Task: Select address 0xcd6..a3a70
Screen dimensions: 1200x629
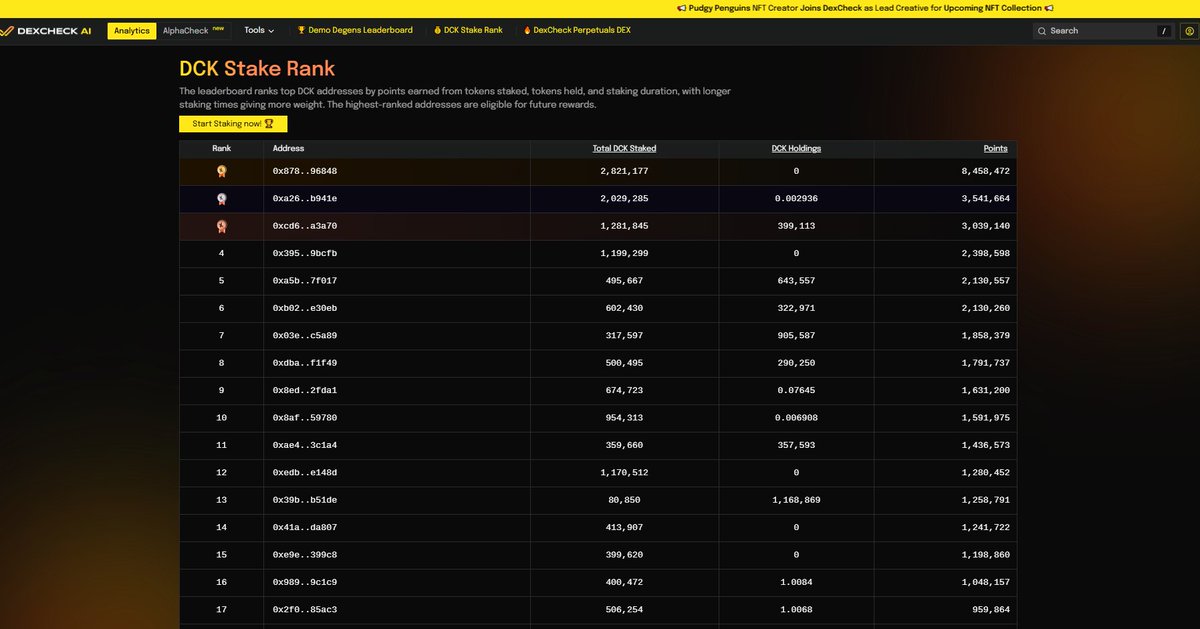Action: 305,226
